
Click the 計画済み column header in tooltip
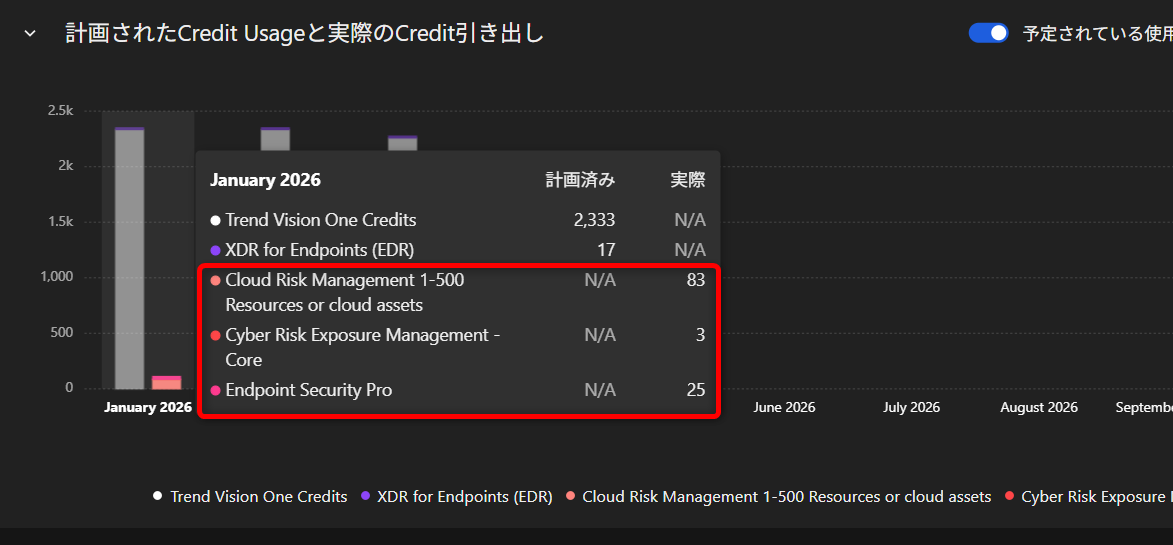(x=581, y=180)
